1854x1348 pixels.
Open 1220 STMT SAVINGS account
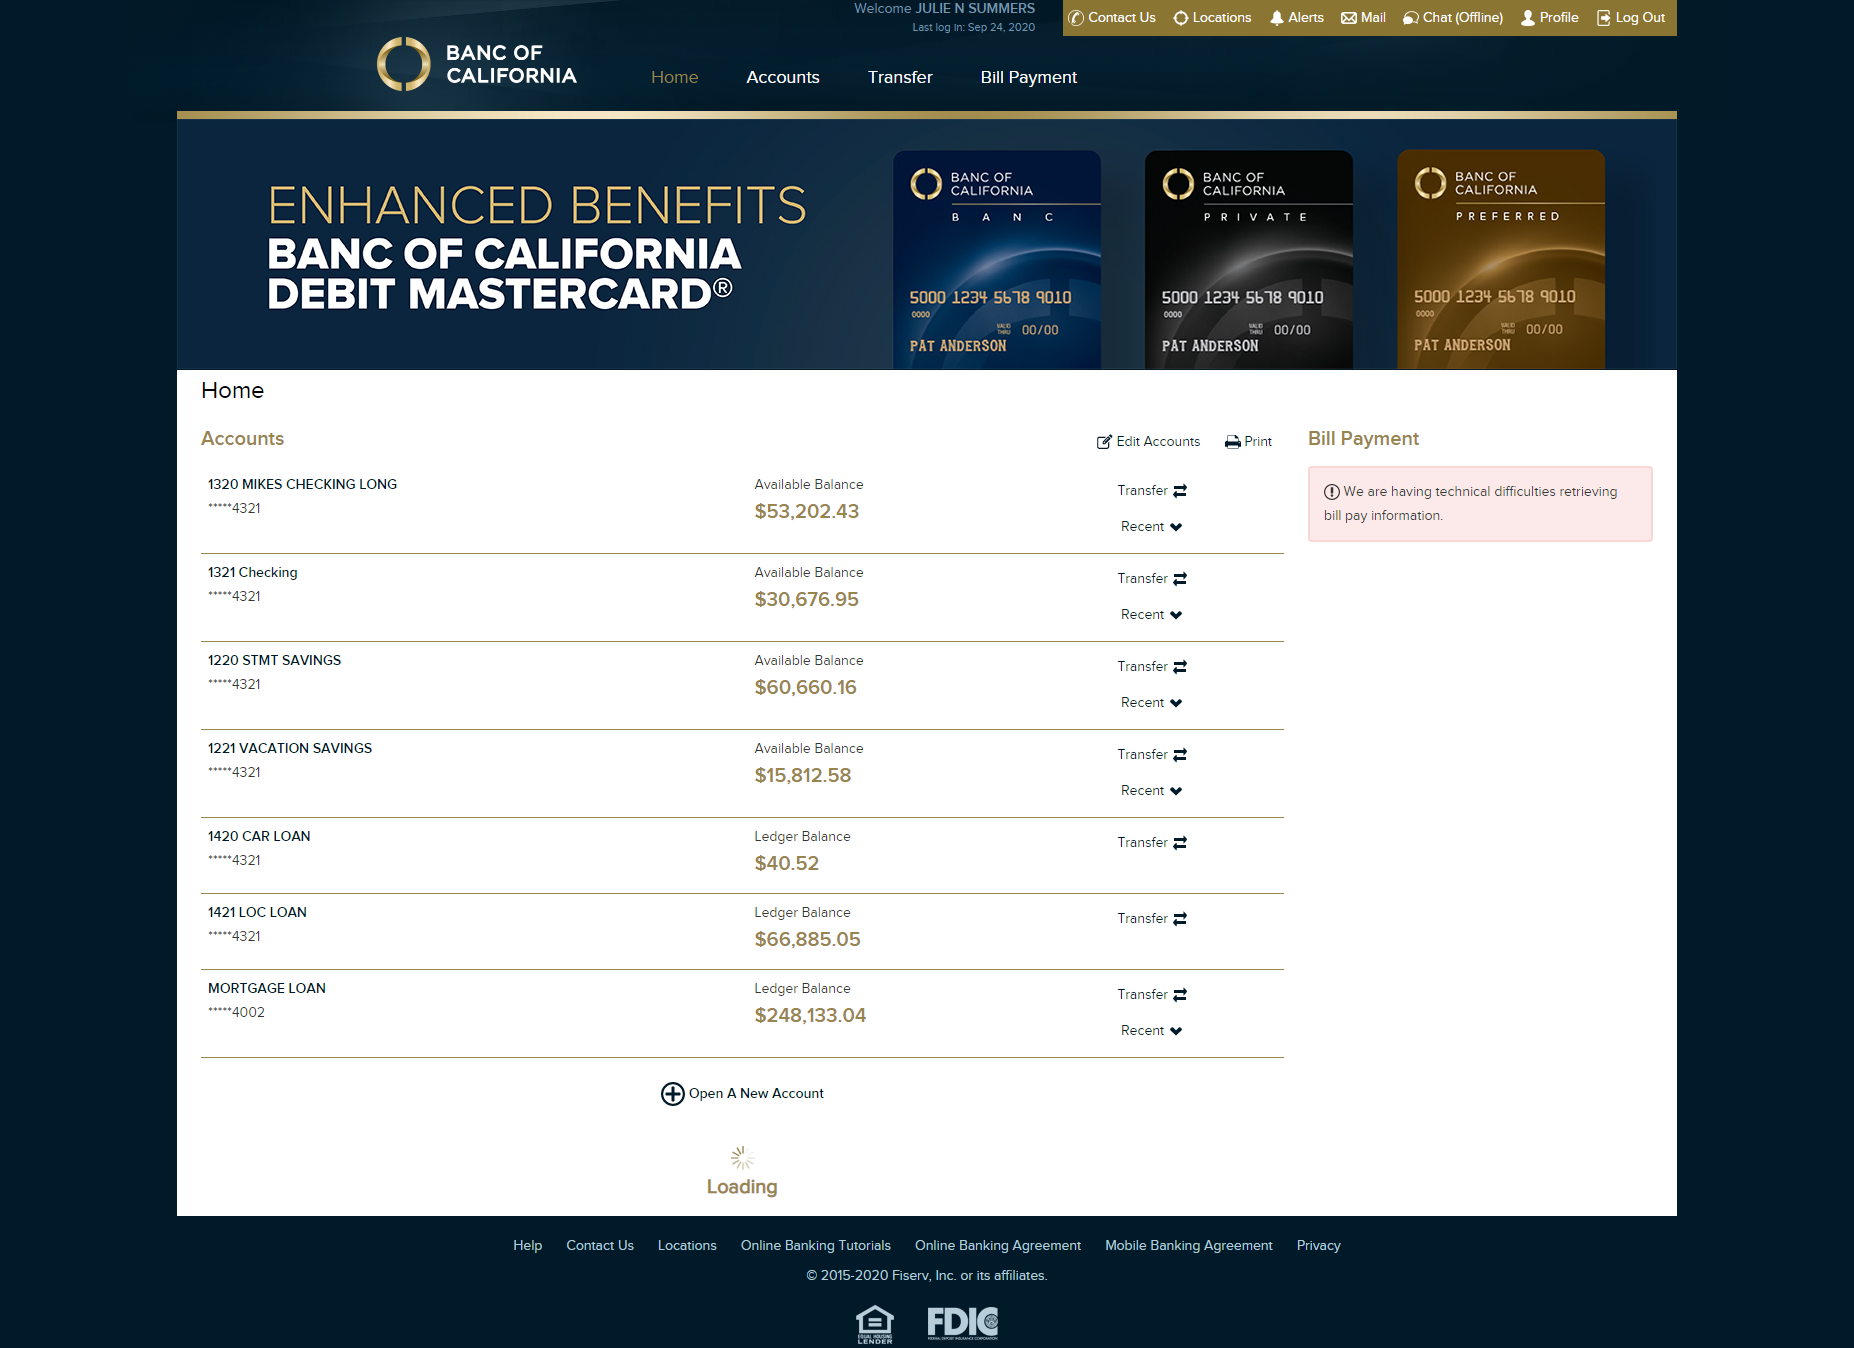[274, 660]
